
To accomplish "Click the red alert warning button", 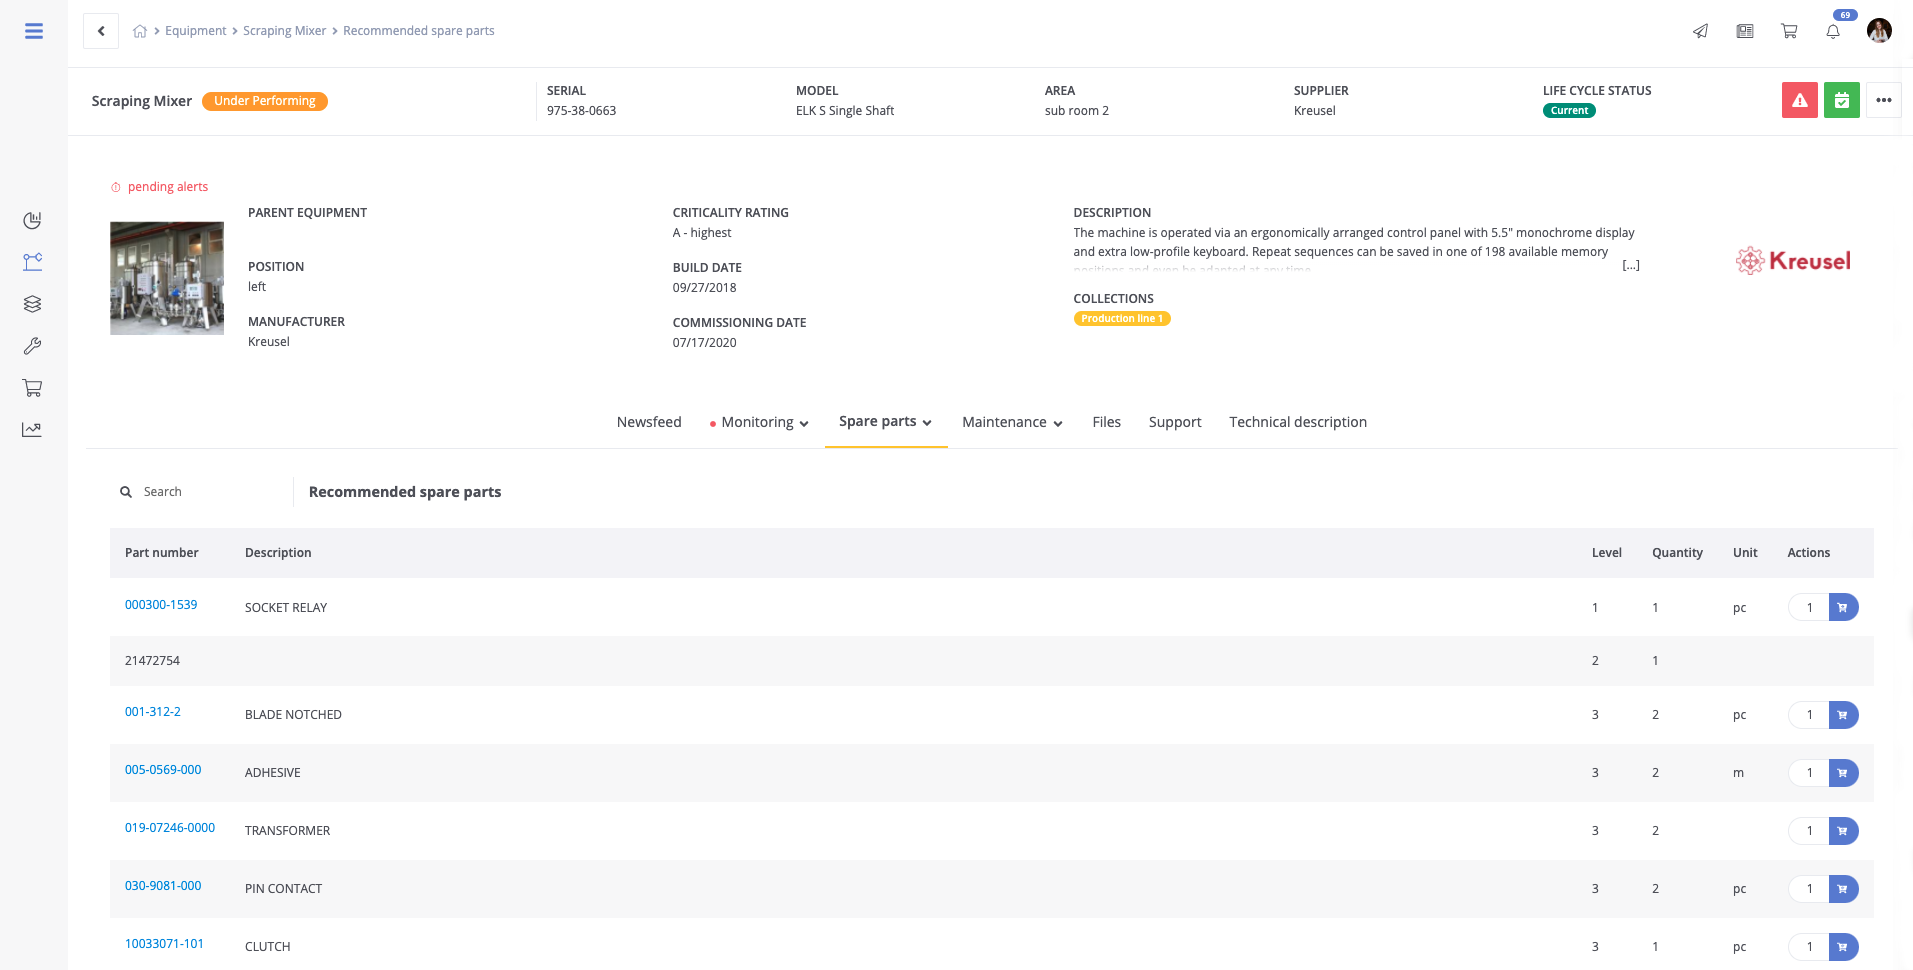I will (1799, 100).
